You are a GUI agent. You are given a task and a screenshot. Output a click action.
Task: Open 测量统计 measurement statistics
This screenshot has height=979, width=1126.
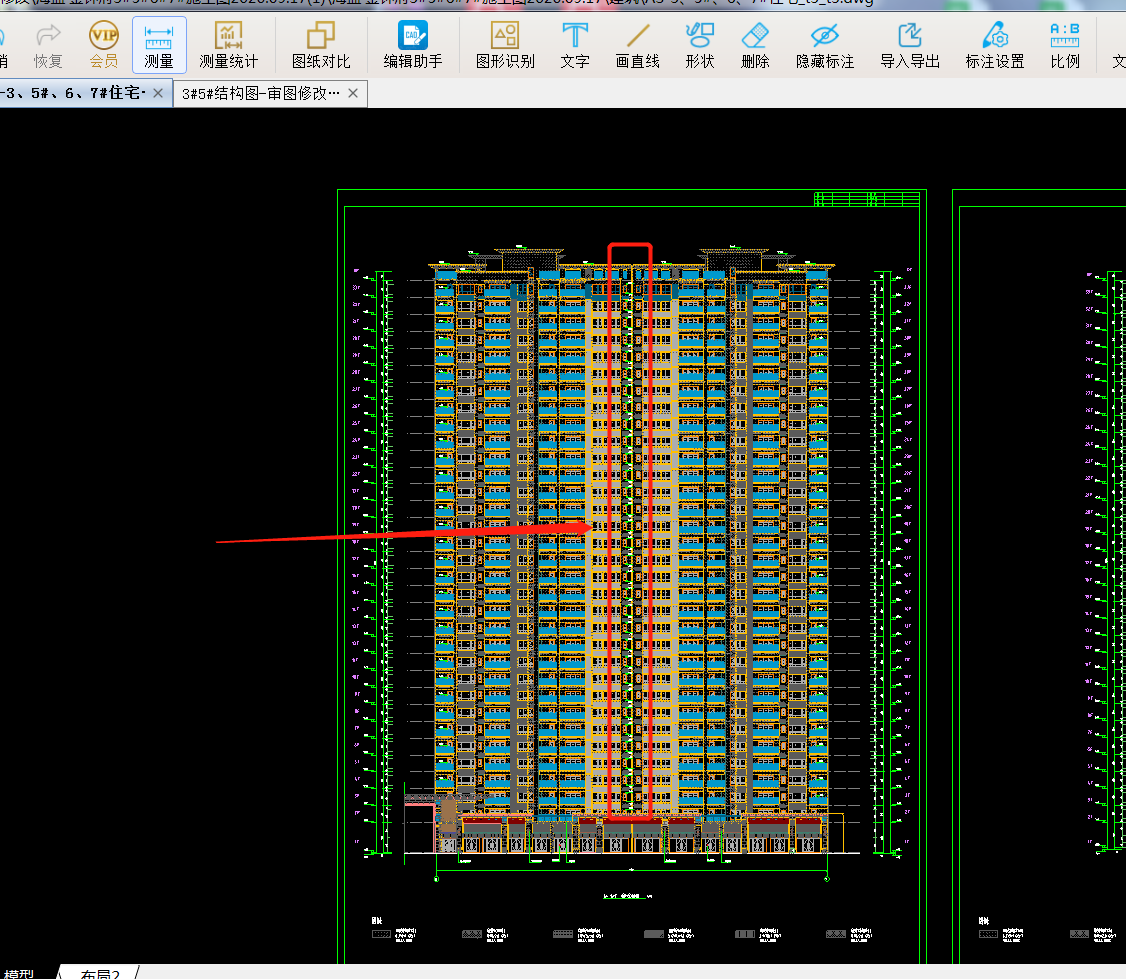click(x=228, y=46)
